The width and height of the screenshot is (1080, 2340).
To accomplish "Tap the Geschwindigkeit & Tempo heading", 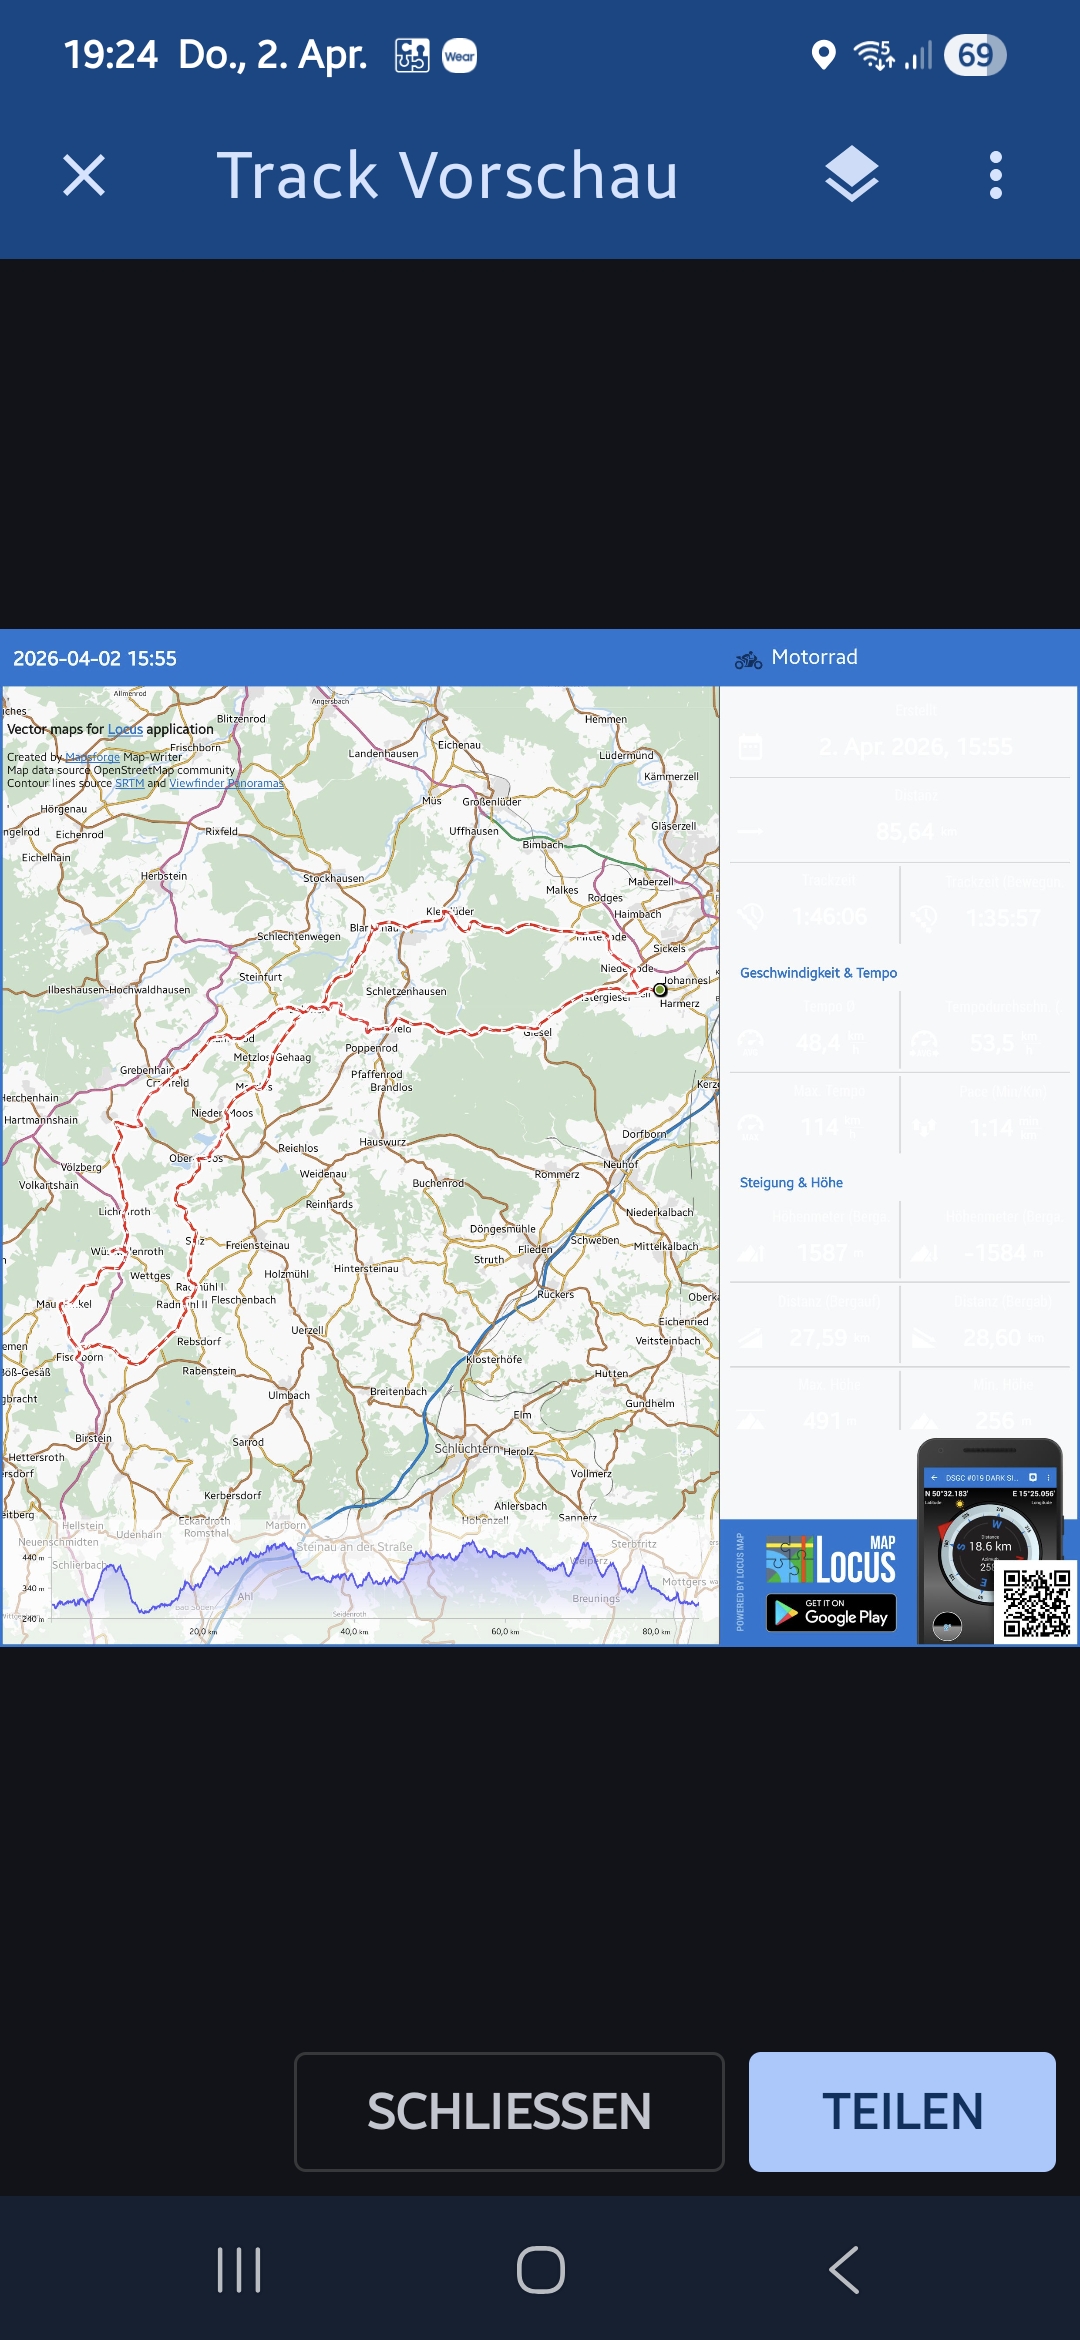I will pyautogui.click(x=818, y=973).
